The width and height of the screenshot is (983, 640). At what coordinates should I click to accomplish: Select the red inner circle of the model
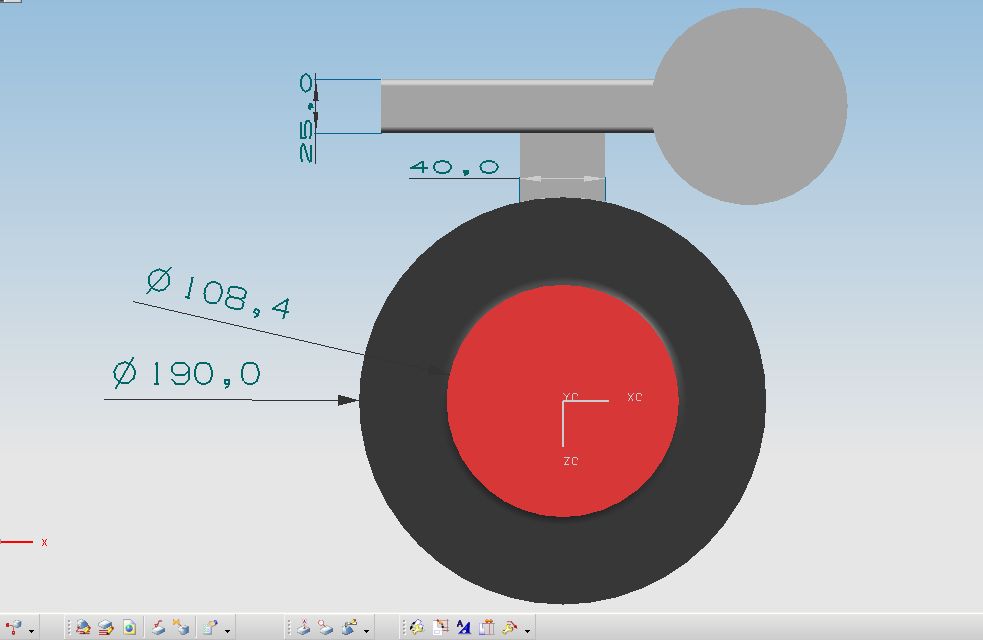point(562,401)
